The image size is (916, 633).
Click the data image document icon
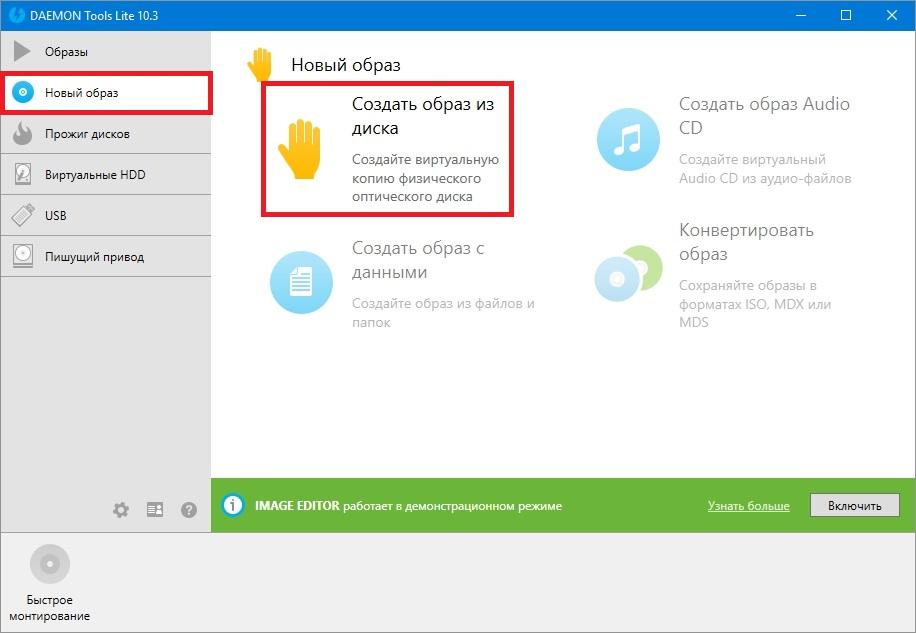point(301,282)
